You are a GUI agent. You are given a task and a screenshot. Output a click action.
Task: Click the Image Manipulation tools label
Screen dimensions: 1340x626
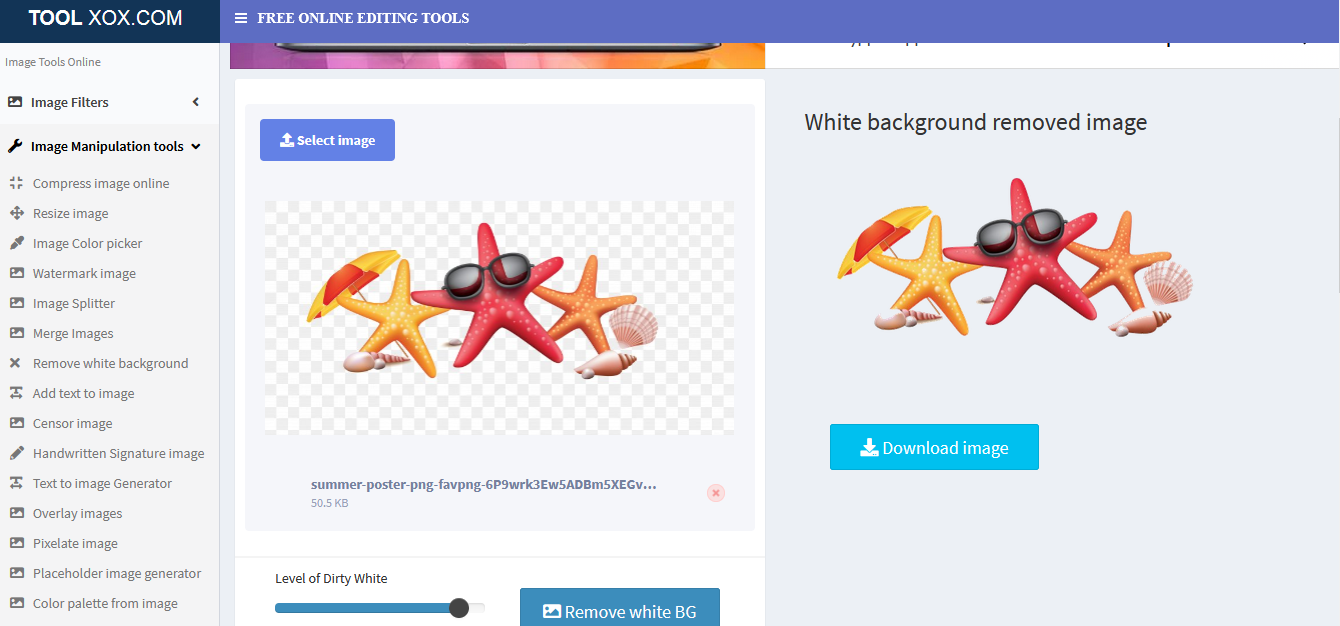(107, 146)
